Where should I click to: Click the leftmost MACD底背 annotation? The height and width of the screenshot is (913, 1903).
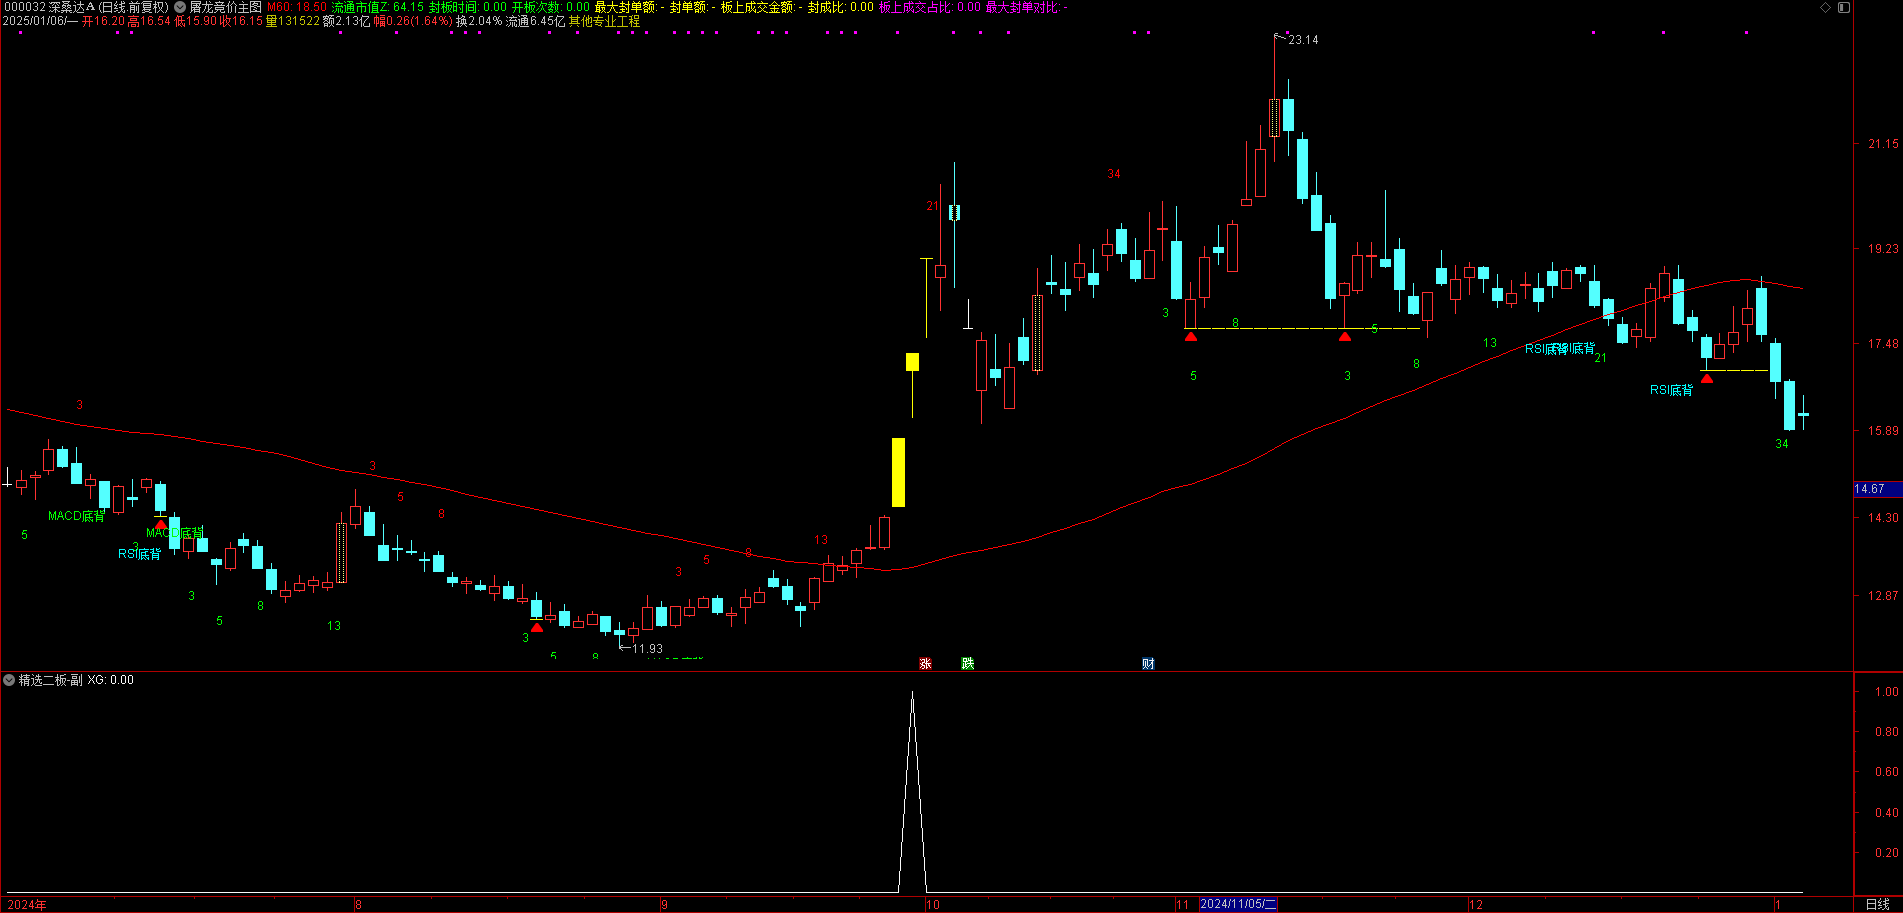click(x=76, y=516)
